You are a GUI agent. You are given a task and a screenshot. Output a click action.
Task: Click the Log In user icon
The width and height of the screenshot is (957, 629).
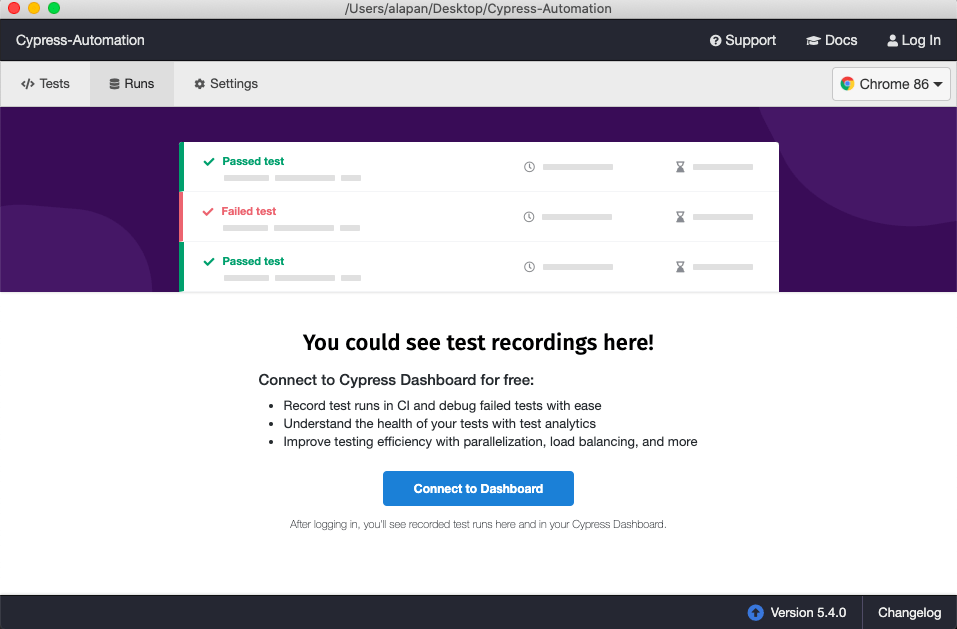891,40
